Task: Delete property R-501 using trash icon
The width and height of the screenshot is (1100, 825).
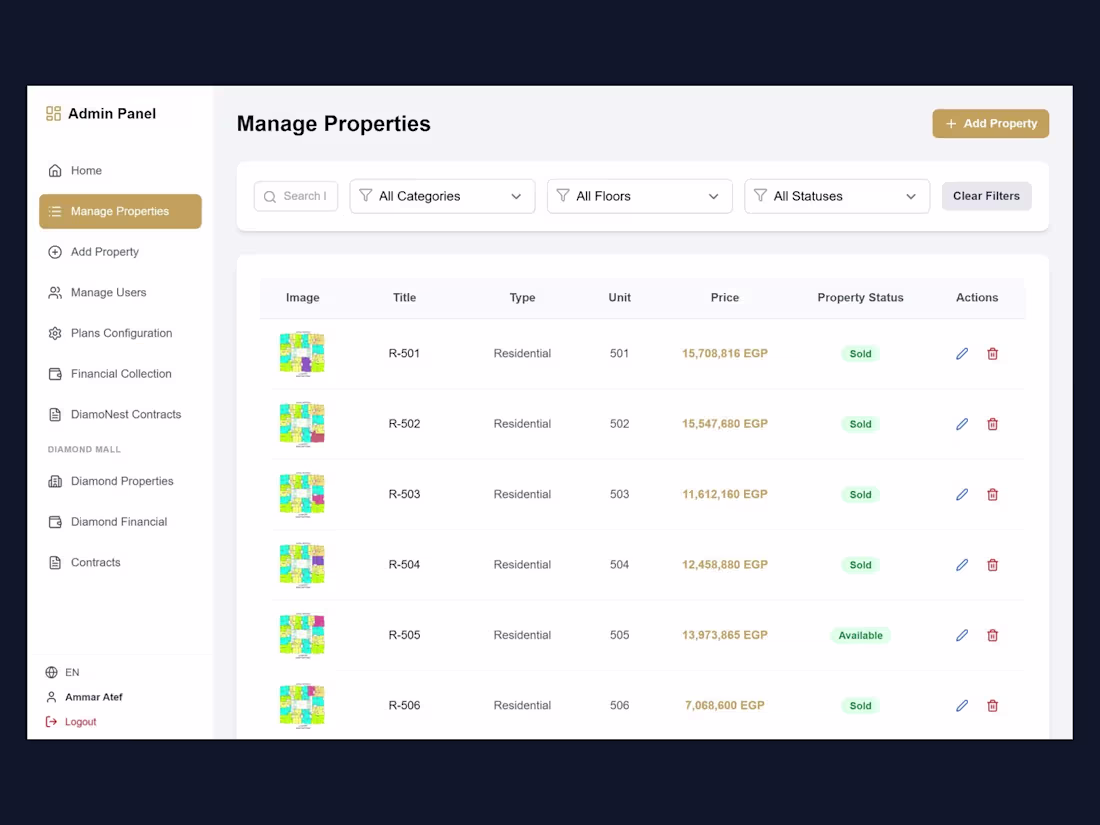Action: 993,354
